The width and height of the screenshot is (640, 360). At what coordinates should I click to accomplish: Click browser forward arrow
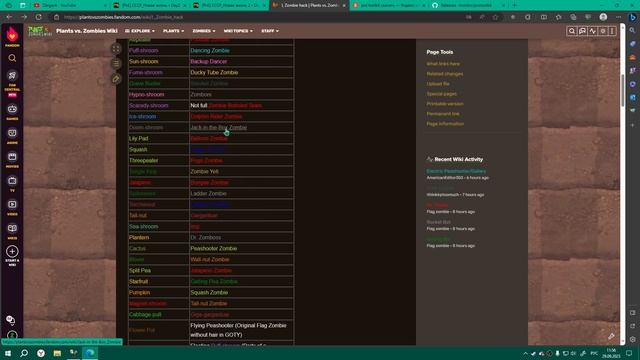(24, 17)
